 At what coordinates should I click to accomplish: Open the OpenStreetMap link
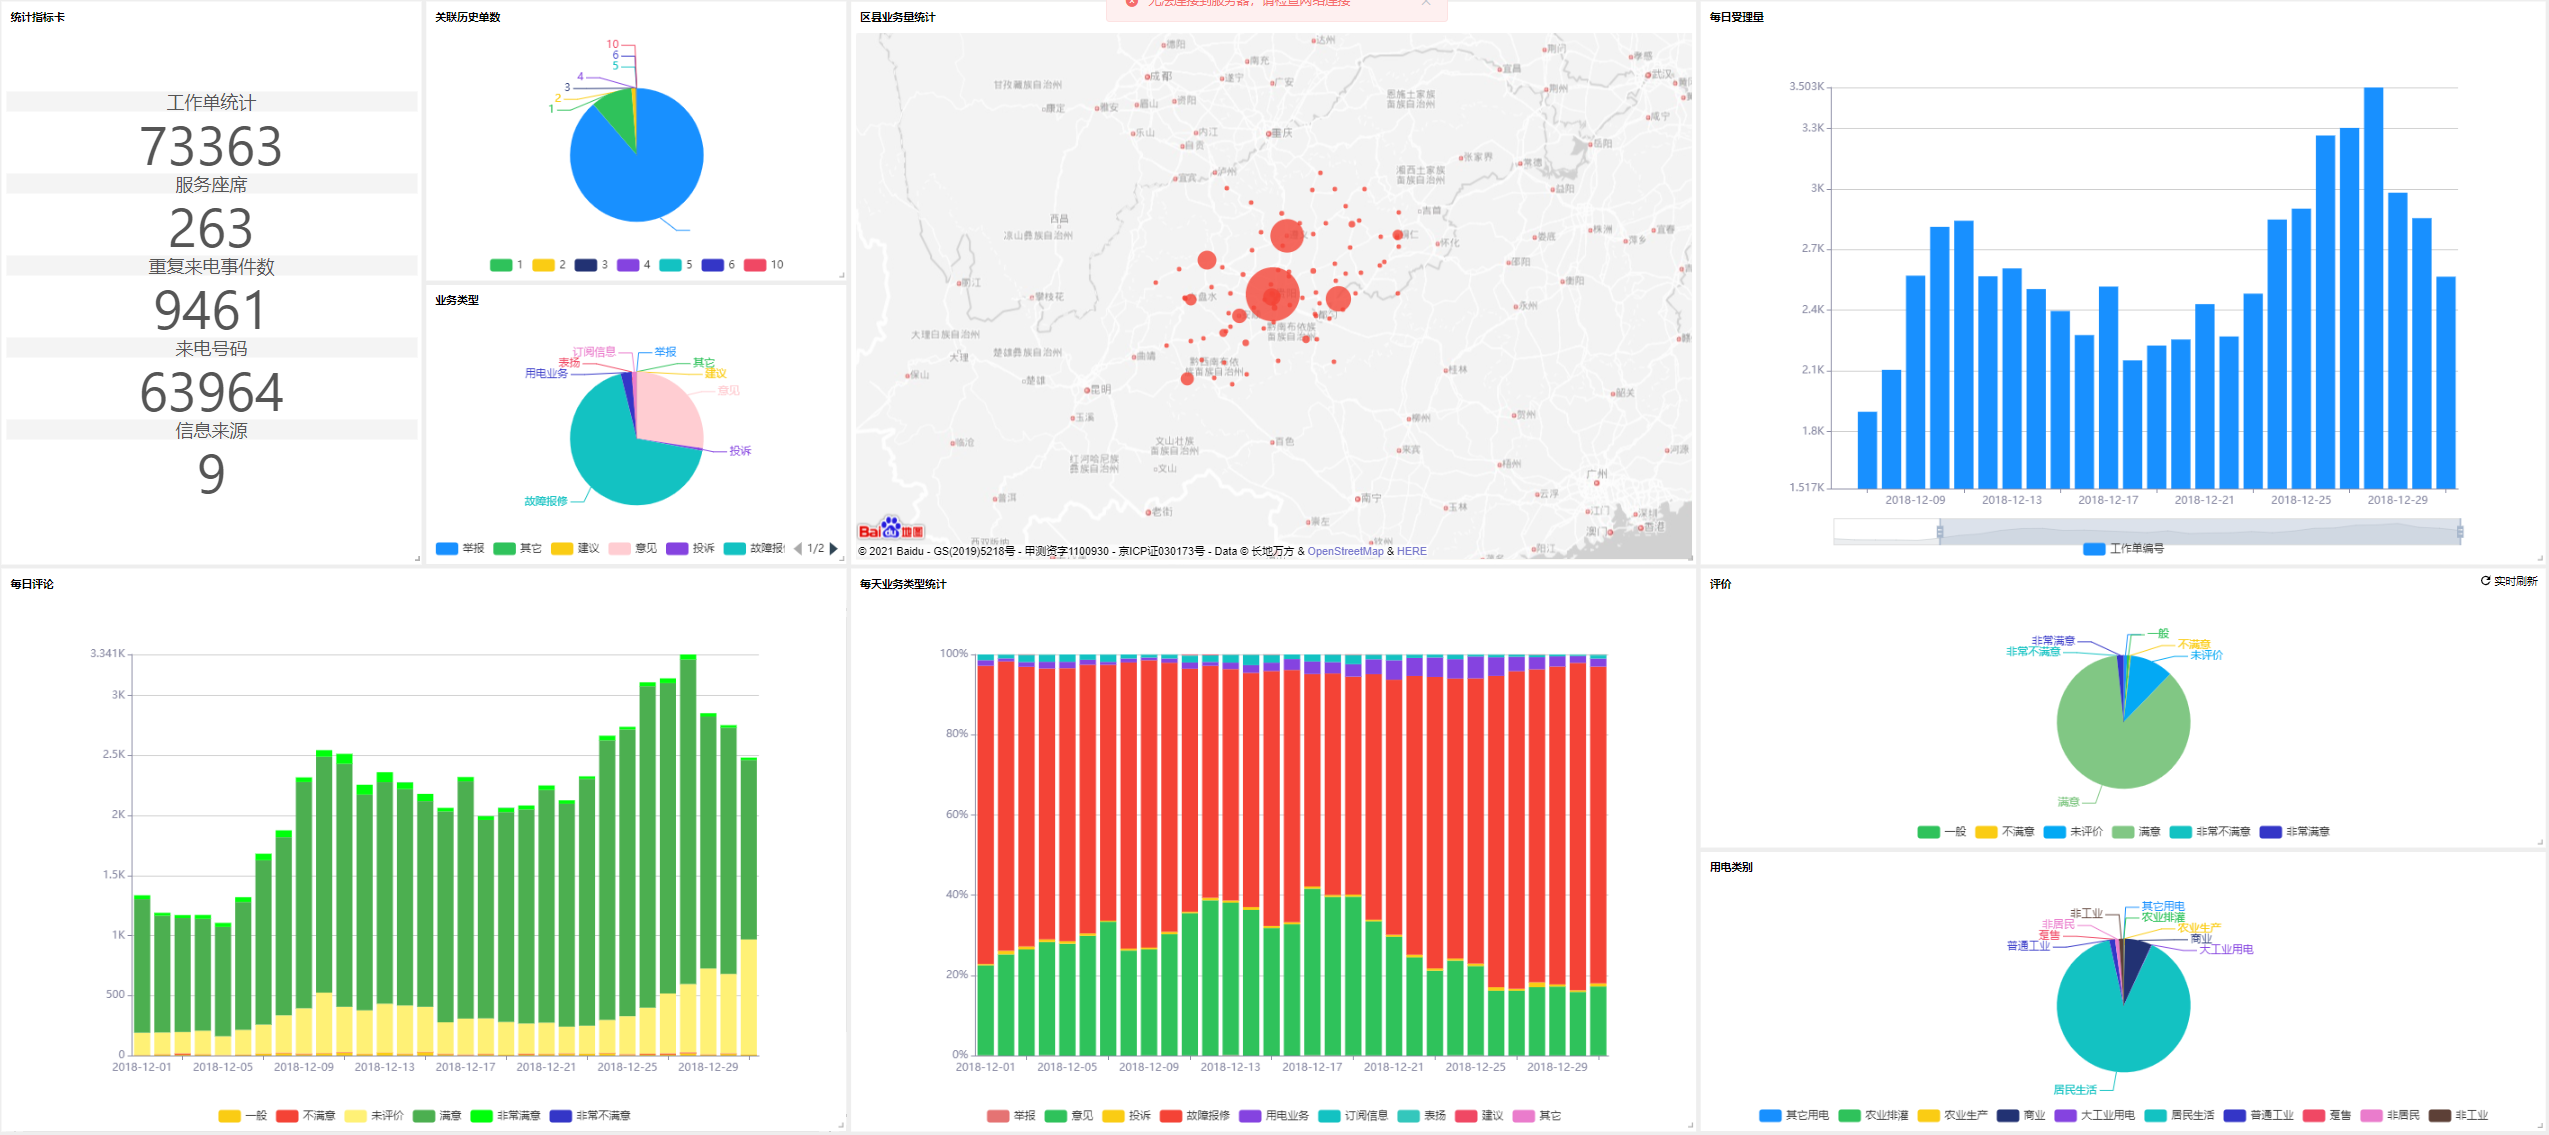coord(1345,551)
